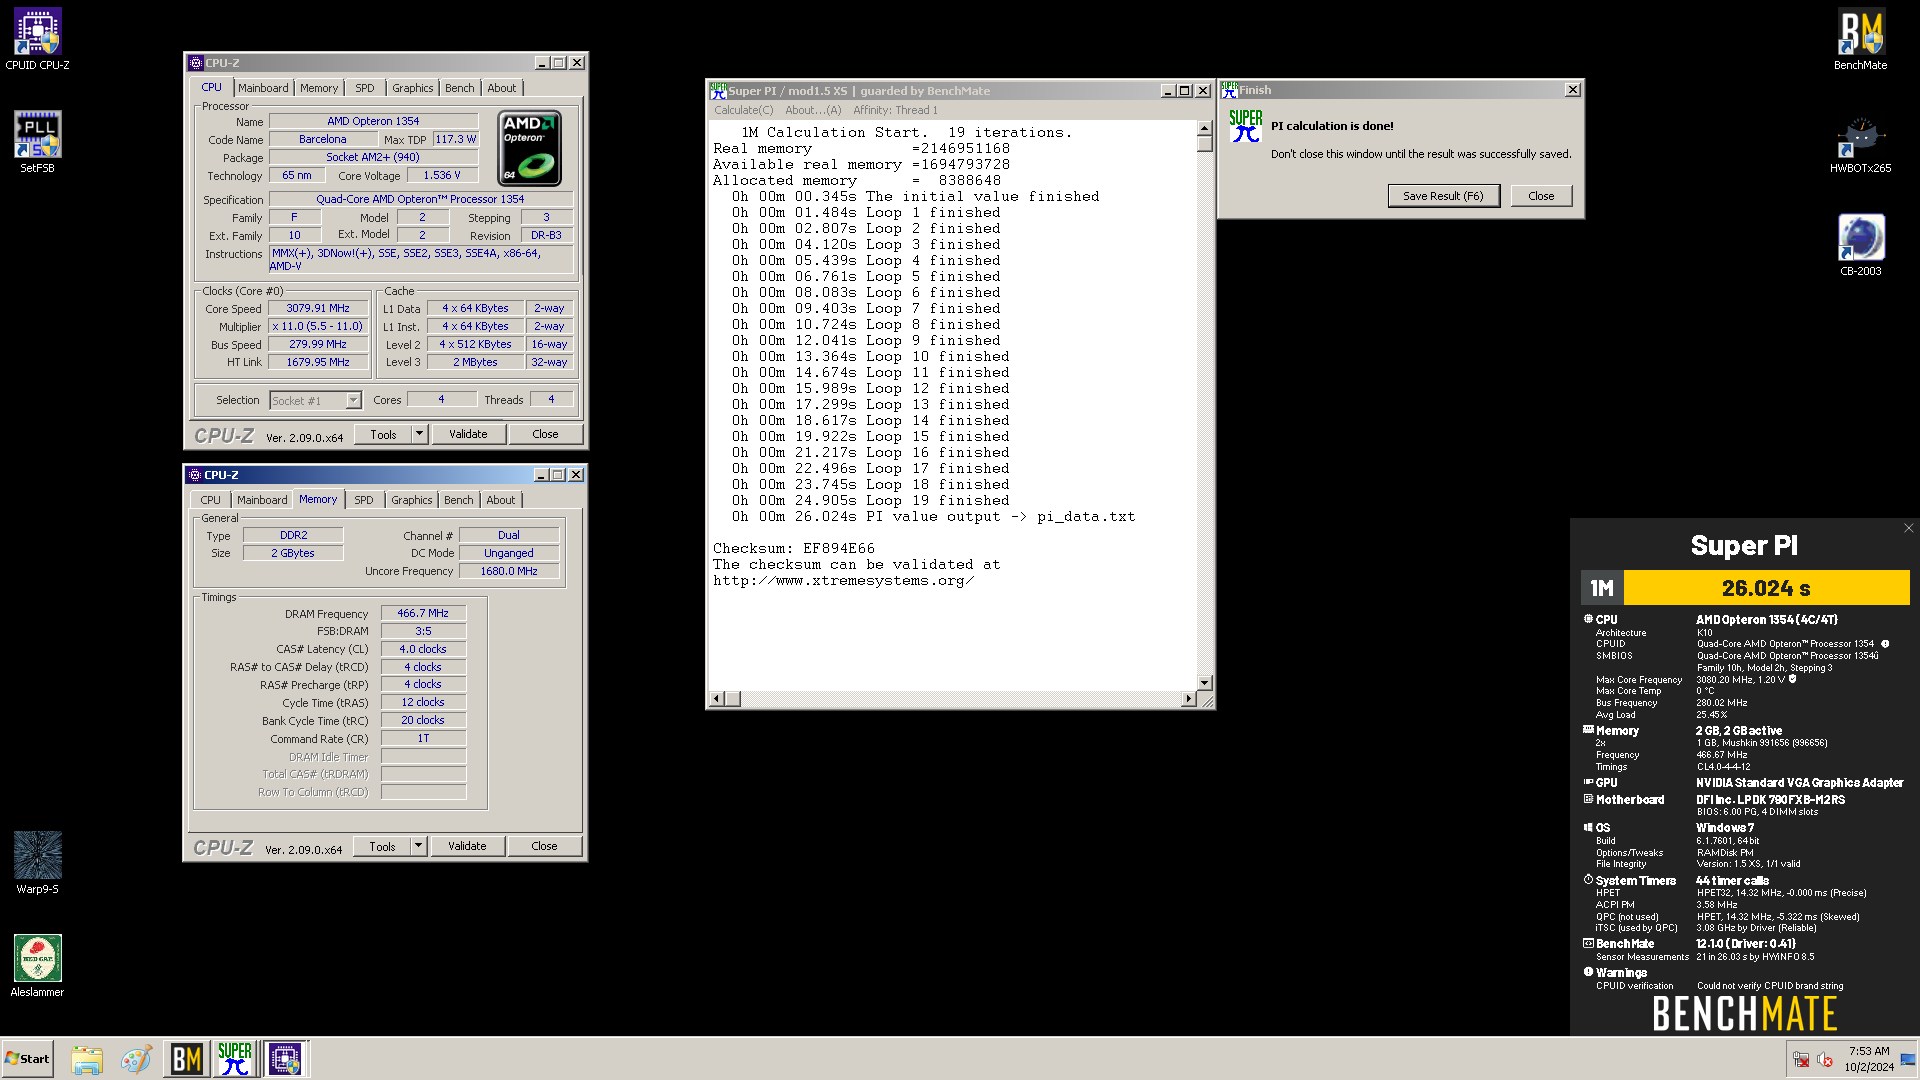The image size is (1920, 1080).
Task: Click Save Result (F6) button
Action: 1443,196
